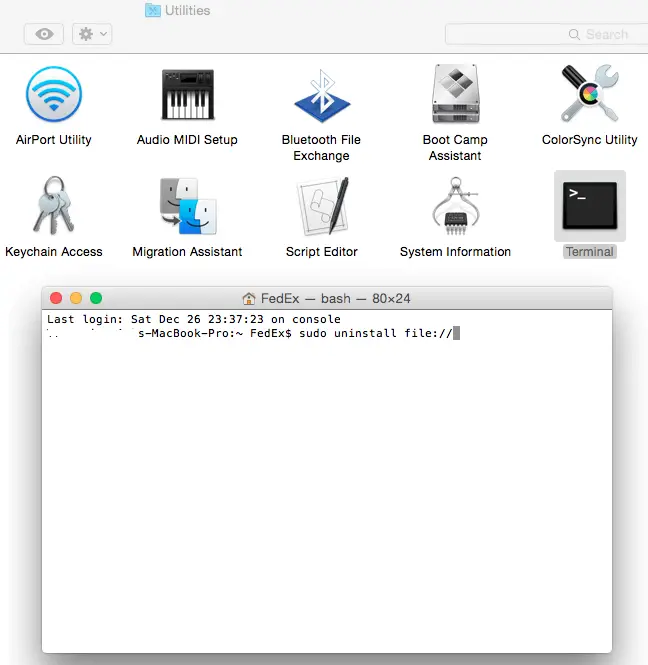648x665 pixels.
Task: Click 'sudo uninstall file://' command text
Action: 376,333
